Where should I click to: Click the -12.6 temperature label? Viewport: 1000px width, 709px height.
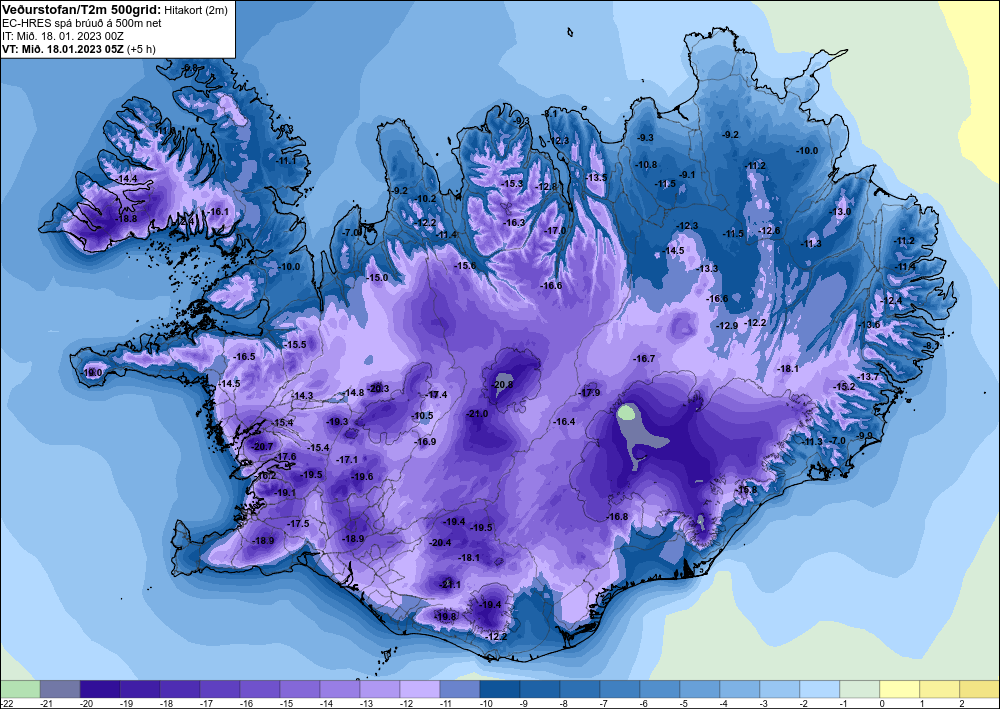point(769,231)
